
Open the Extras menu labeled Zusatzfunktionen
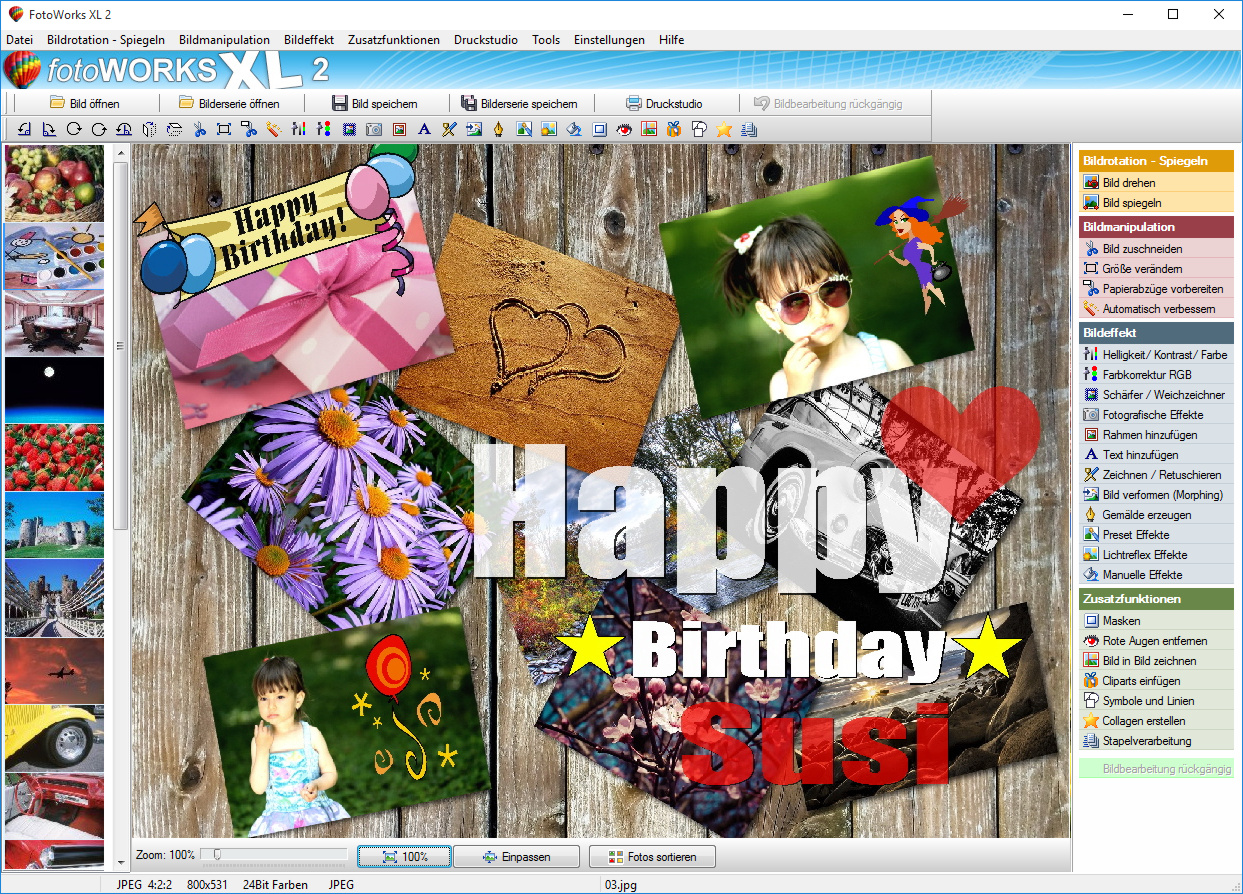point(394,40)
